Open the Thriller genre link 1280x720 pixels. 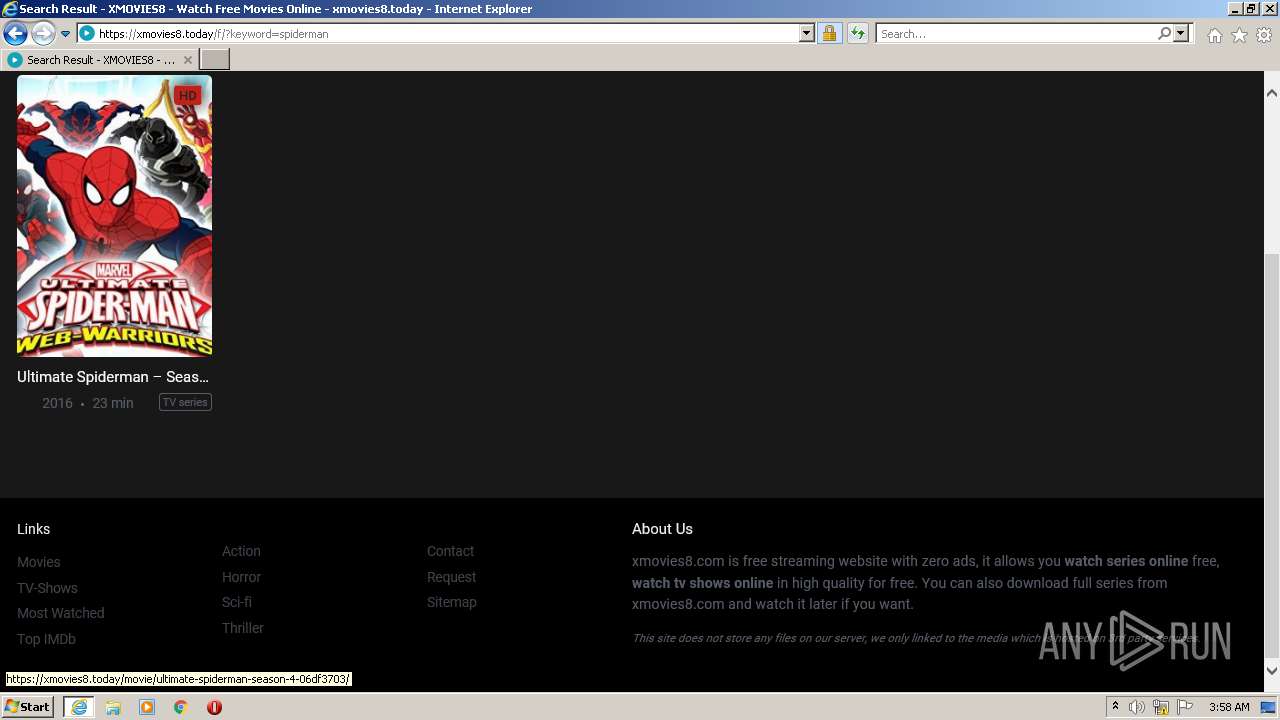coord(243,628)
